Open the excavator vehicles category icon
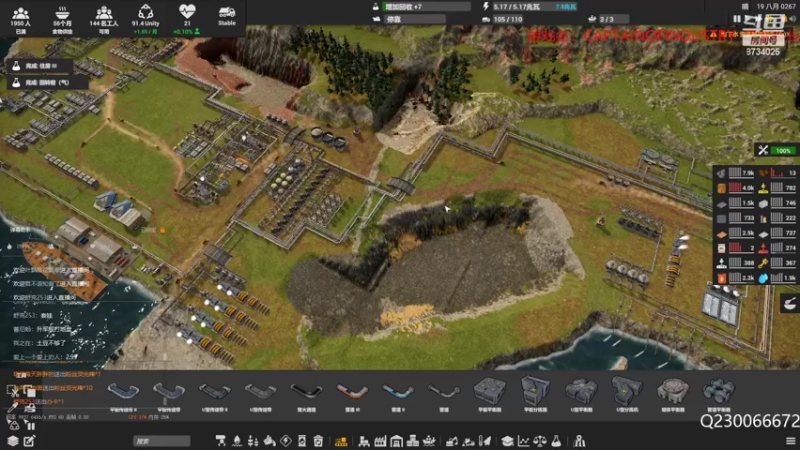The height and width of the screenshot is (450, 800). pos(452,441)
